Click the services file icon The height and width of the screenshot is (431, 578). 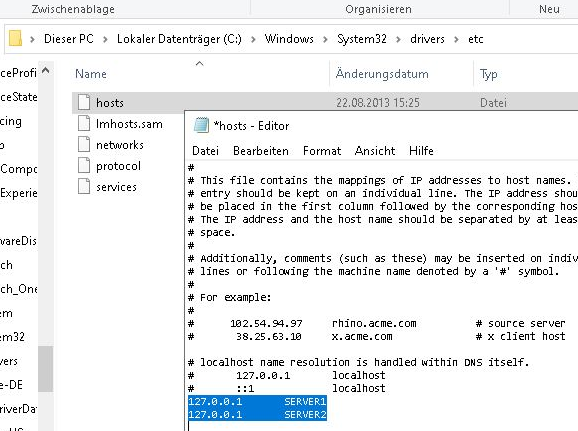[x=84, y=186]
